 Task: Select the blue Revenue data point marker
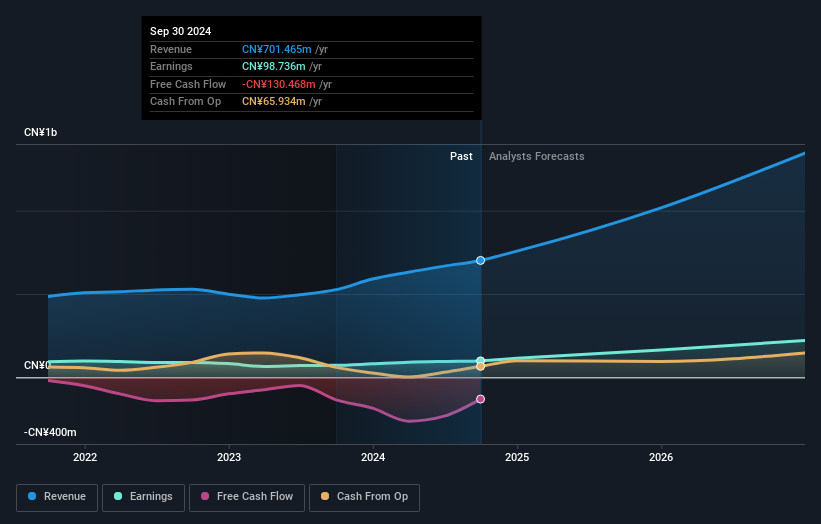[480, 260]
